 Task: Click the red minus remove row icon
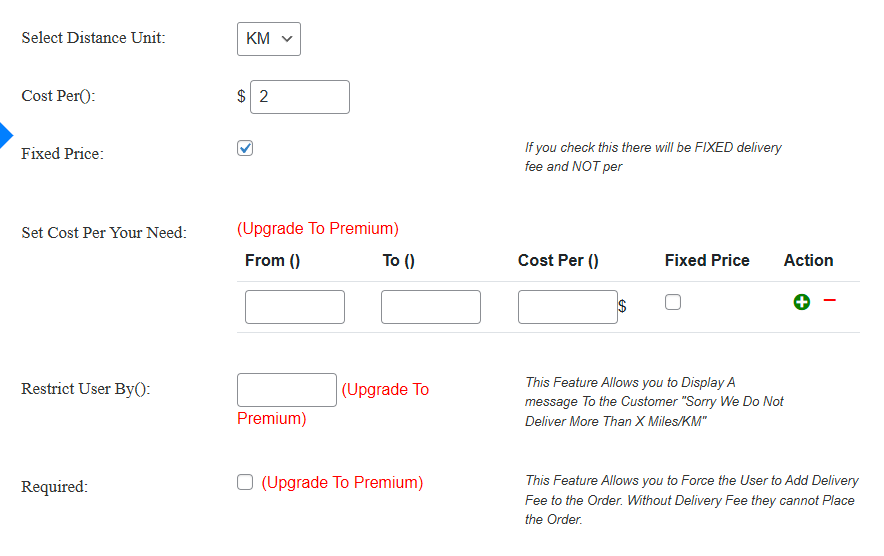(829, 300)
